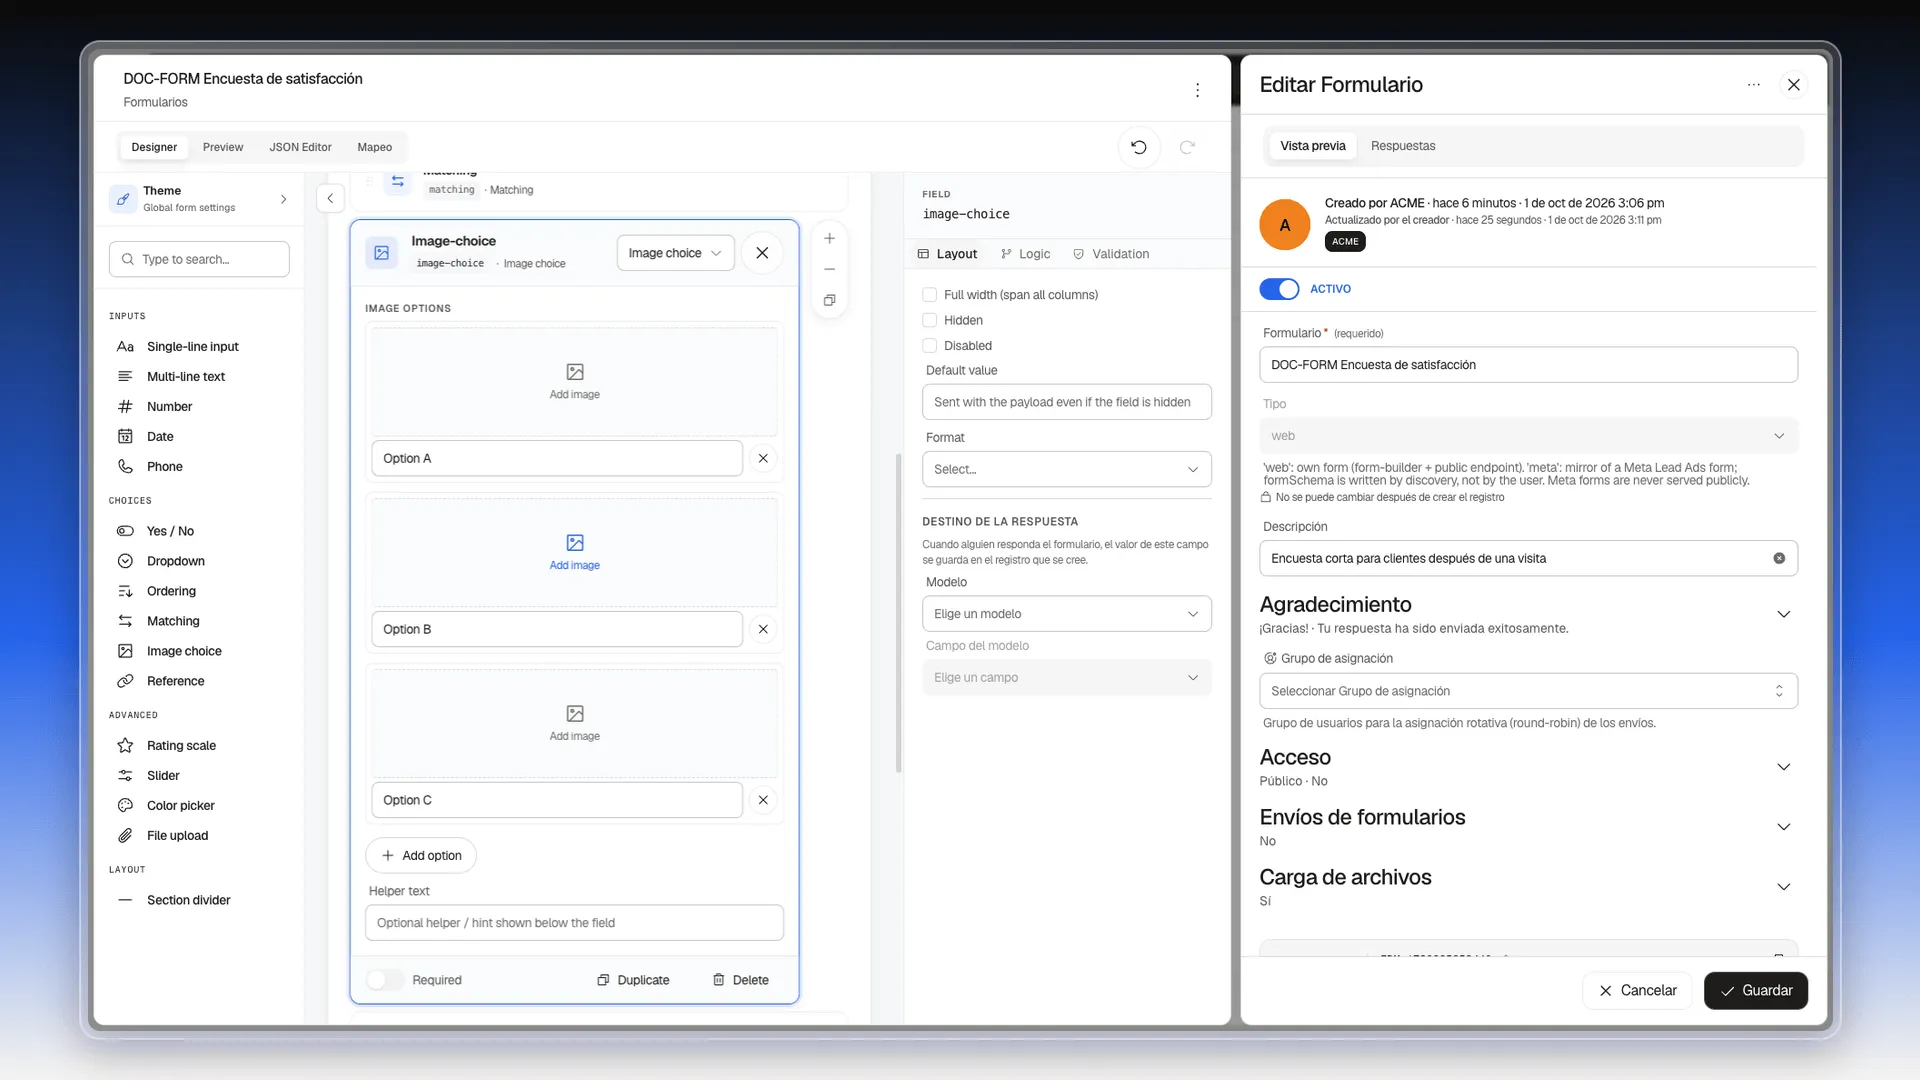Viewport: 1920px width, 1080px height.
Task: Switch to the Respuestas tab
Action: [x=1403, y=146]
